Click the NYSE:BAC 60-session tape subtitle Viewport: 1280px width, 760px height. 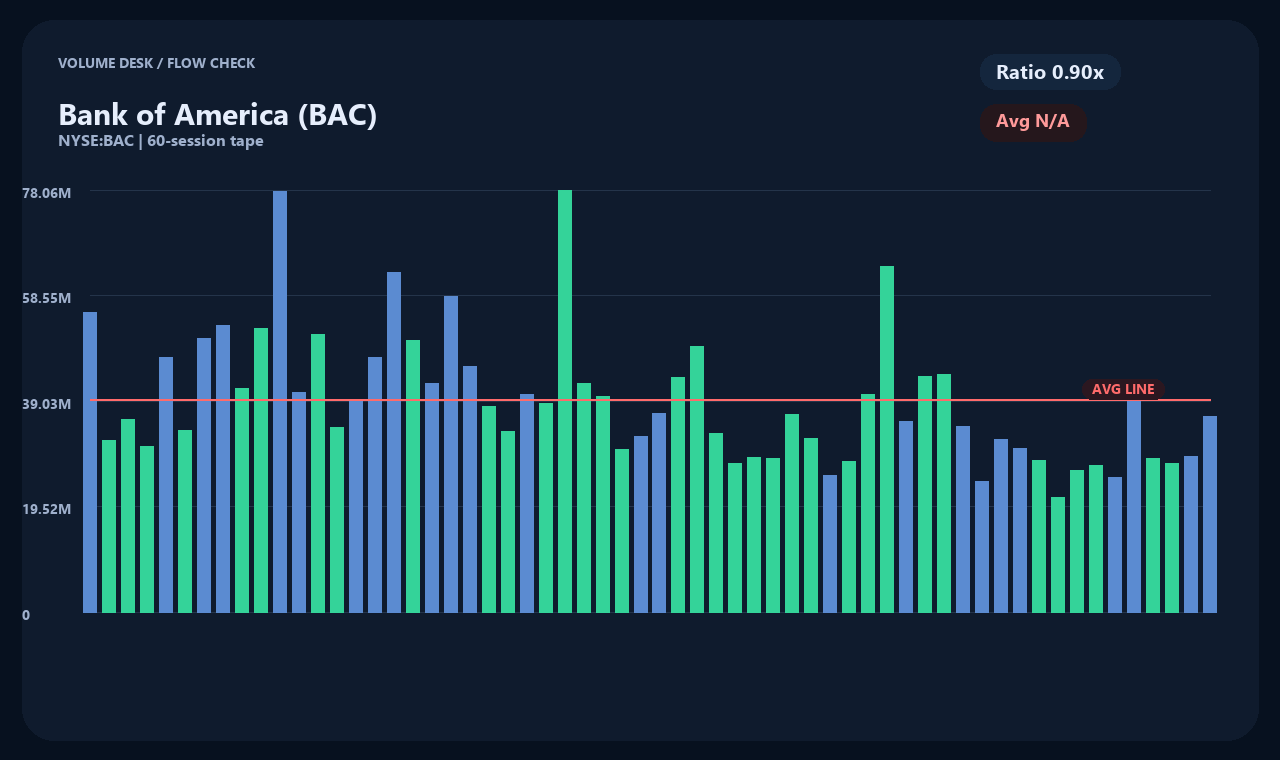point(161,141)
